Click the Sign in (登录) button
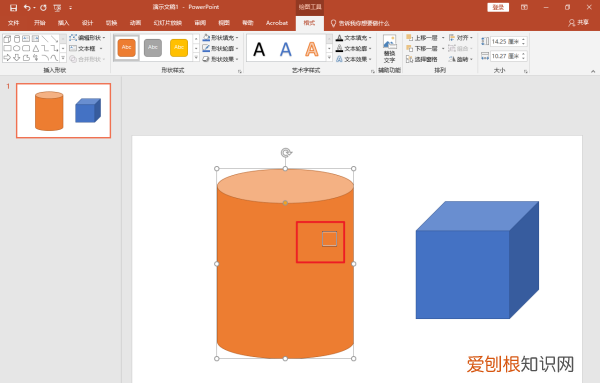This screenshot has height=383, width=600. coord(498,7)
